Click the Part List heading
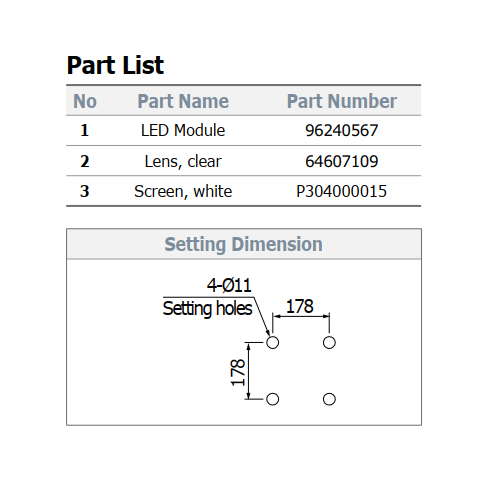Image resolution: width=500 pixels, height=500 pixels. point(115,65)
